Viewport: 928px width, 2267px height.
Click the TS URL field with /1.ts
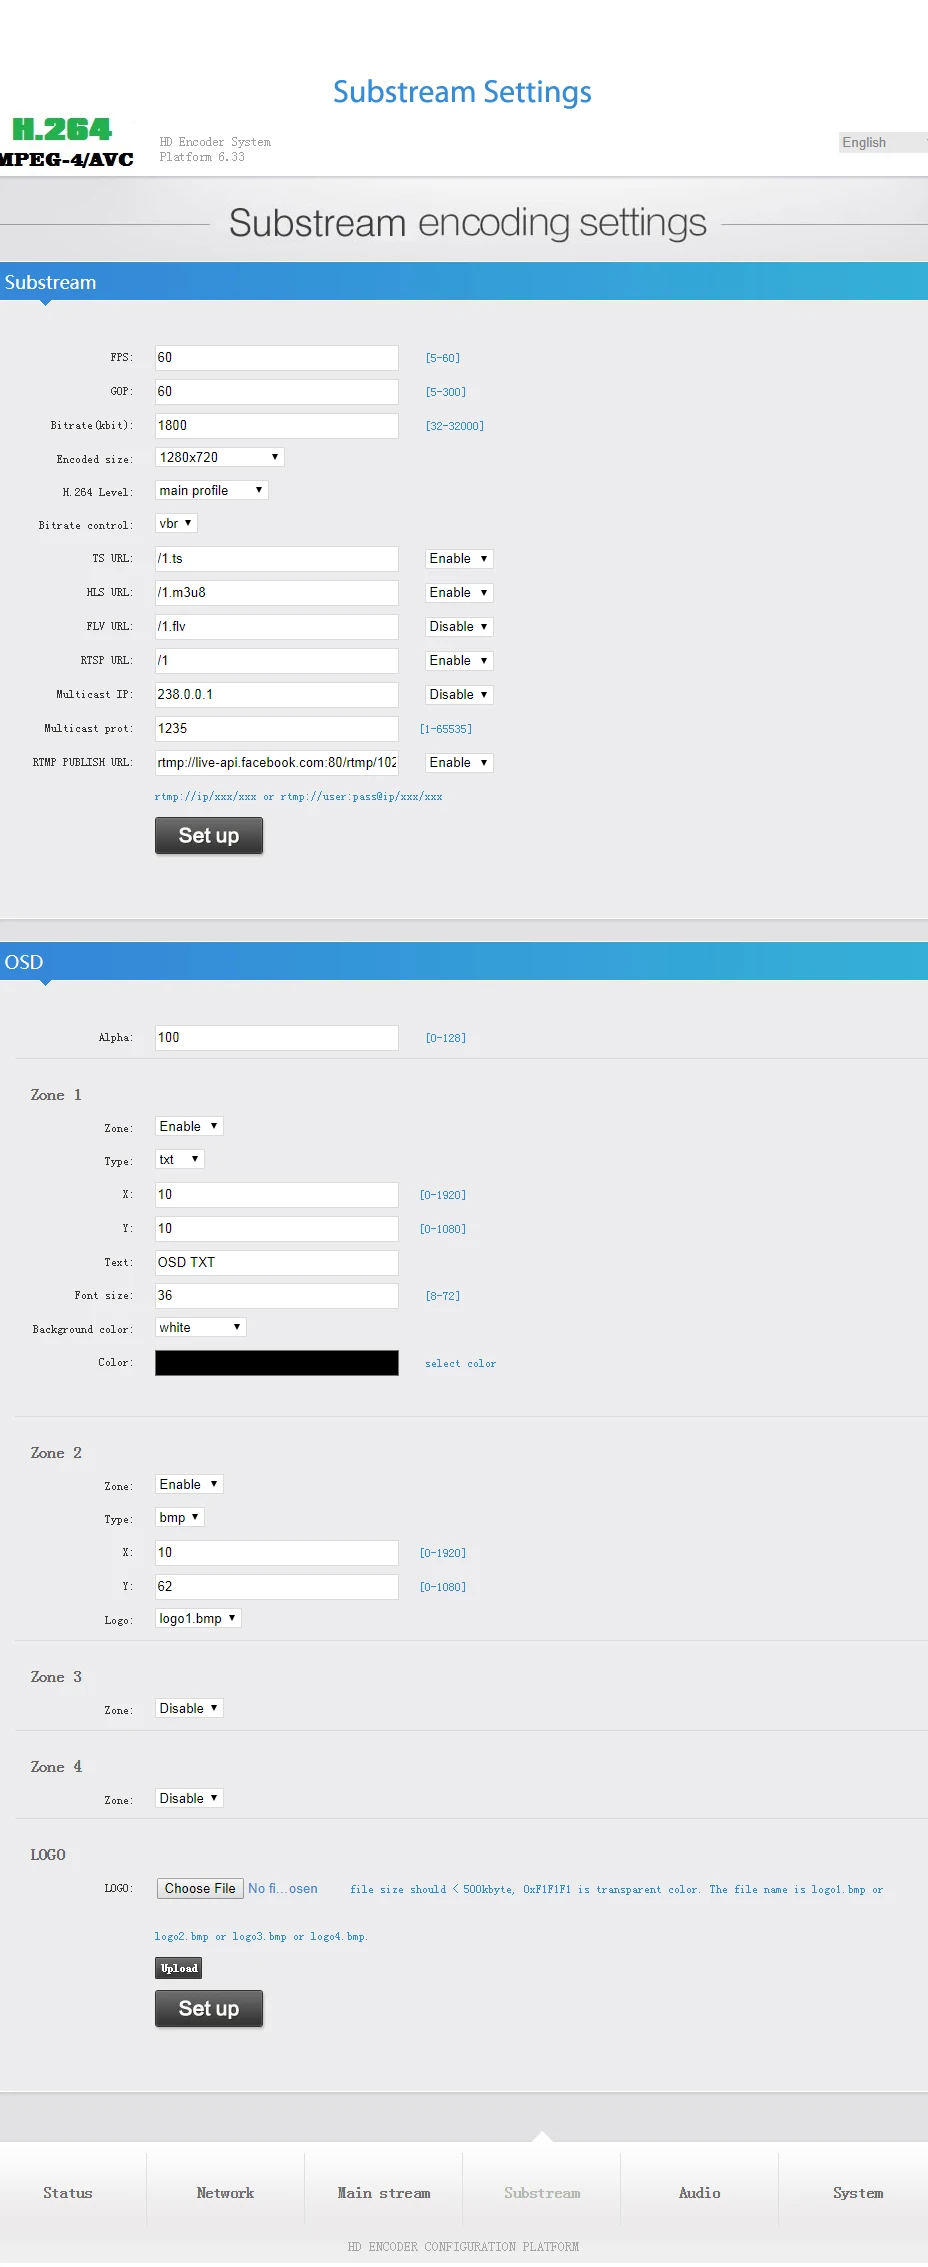(277, 559)
